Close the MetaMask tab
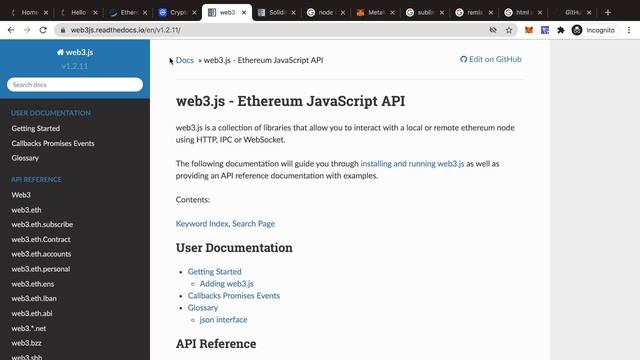 point(392,12)
